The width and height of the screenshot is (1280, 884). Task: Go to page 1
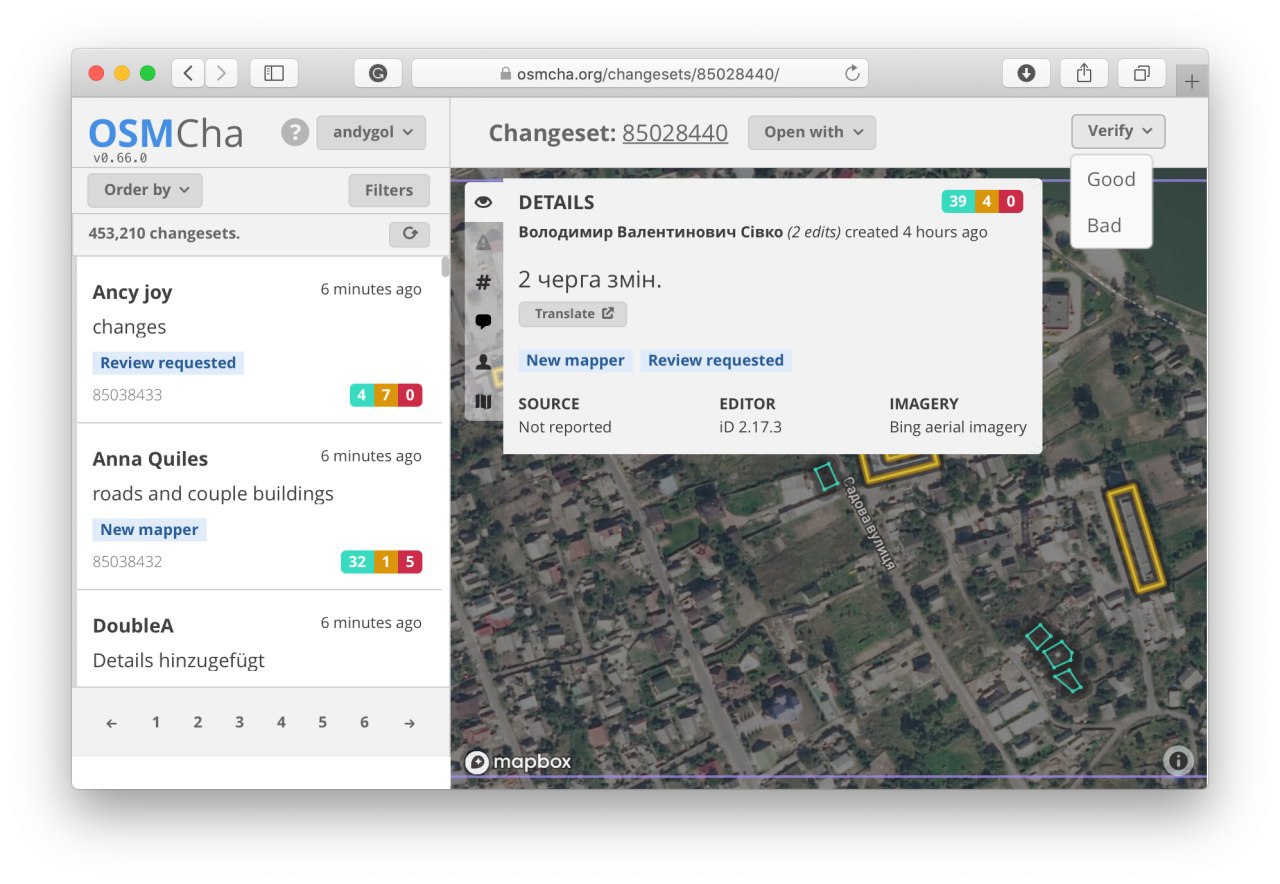(156, 722)
